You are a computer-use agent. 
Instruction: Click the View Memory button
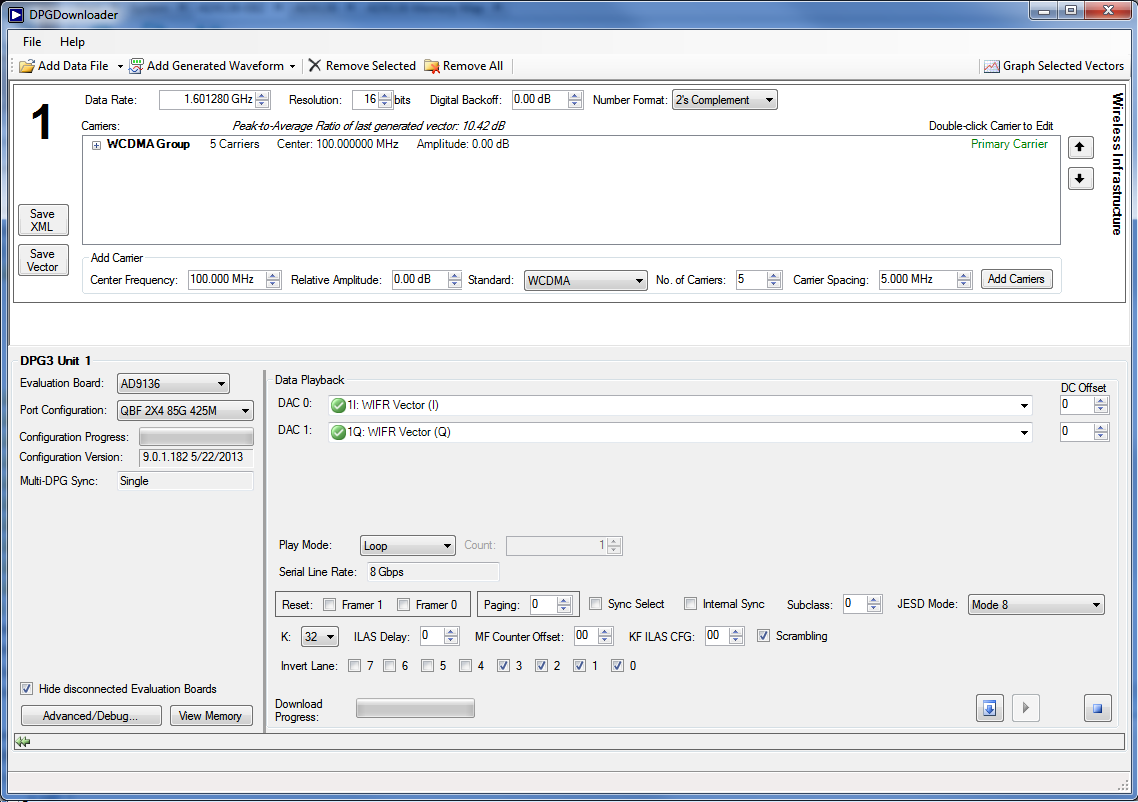pyautogui.click(x=211, y=716)
